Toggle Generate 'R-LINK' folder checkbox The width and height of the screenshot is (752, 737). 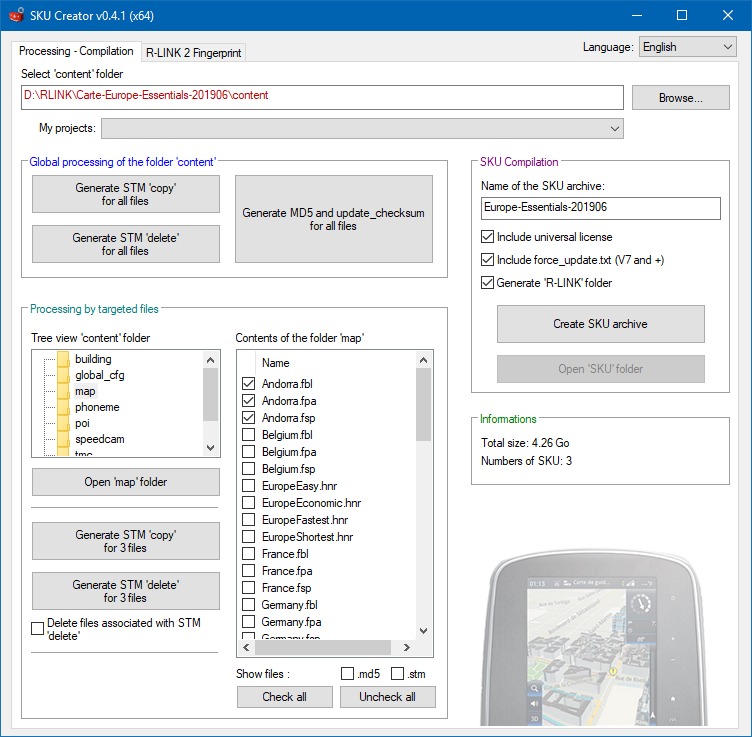click(x=487, y=283)
